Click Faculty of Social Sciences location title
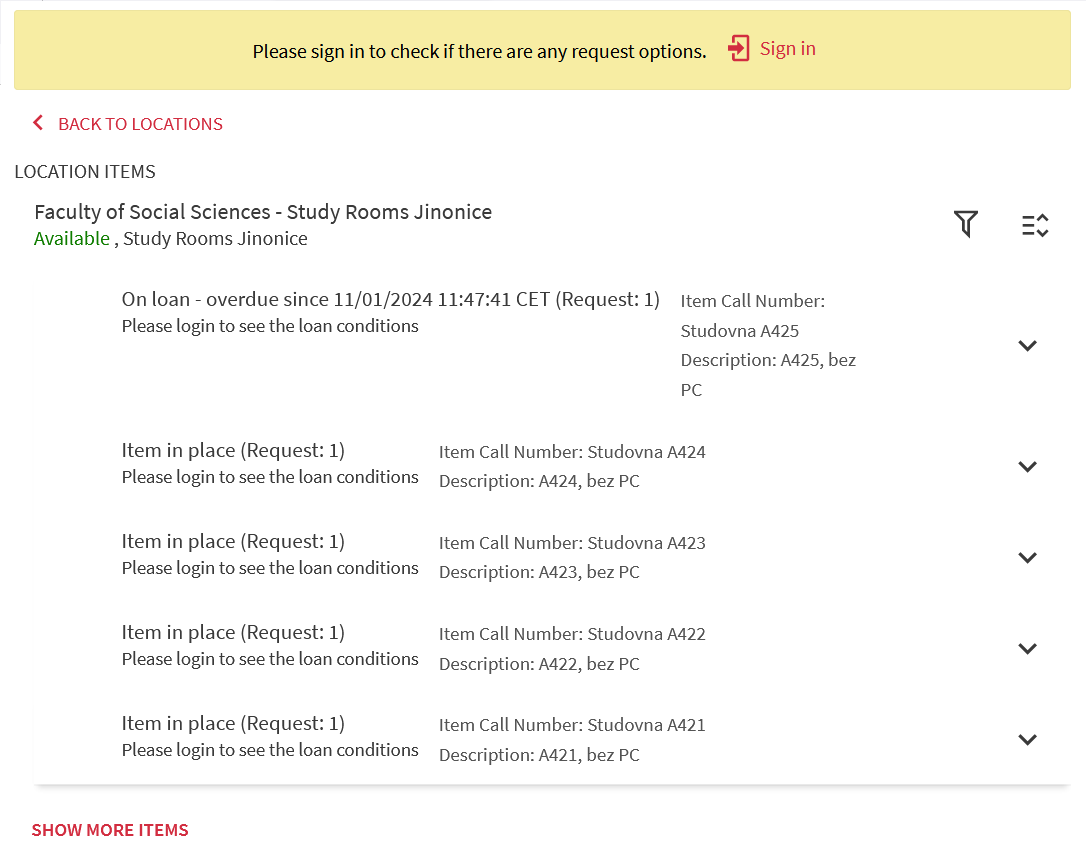 point(263,212)
